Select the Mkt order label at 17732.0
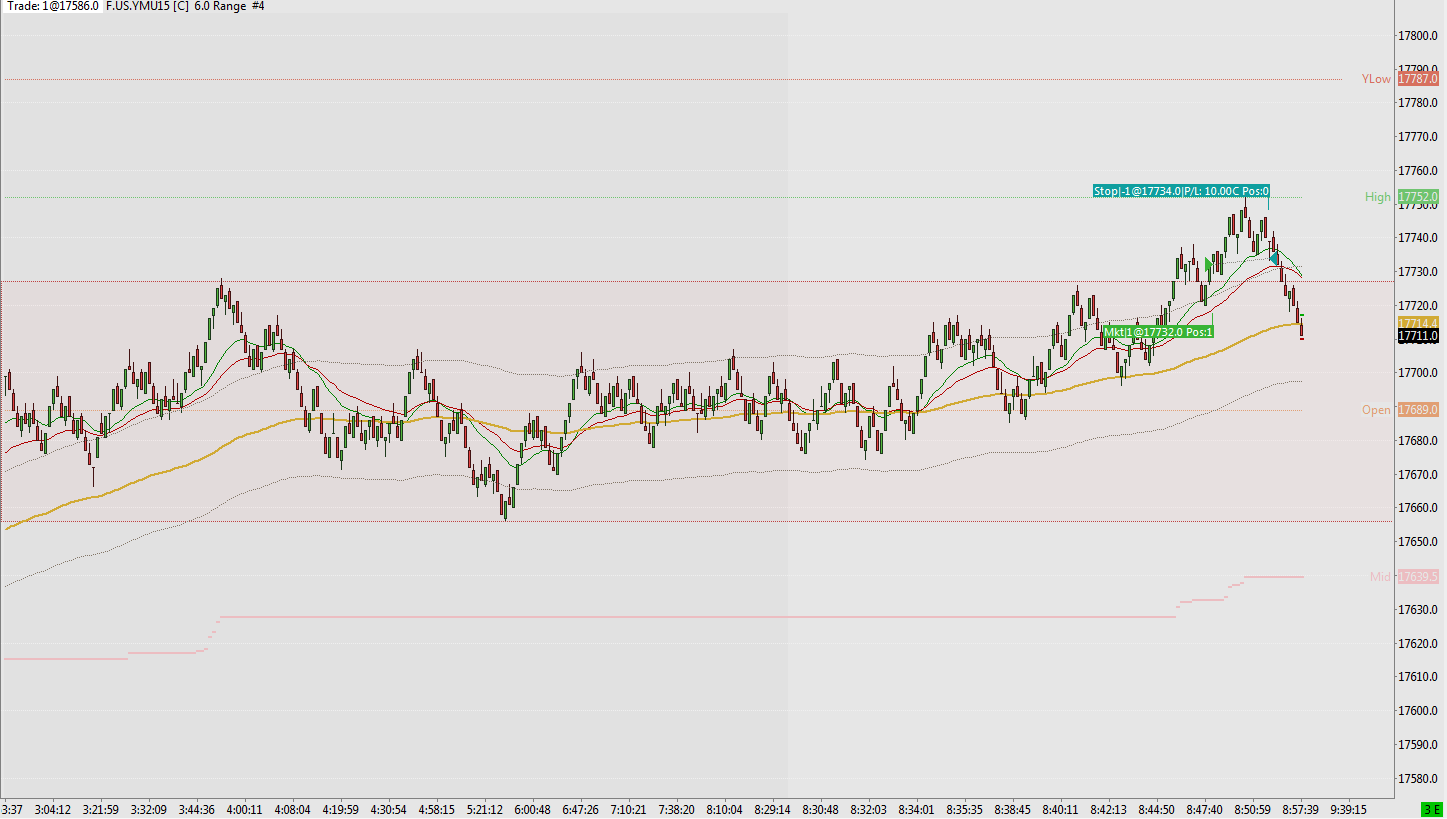This screenshot has width=1447, height=819. [1159, 332]
